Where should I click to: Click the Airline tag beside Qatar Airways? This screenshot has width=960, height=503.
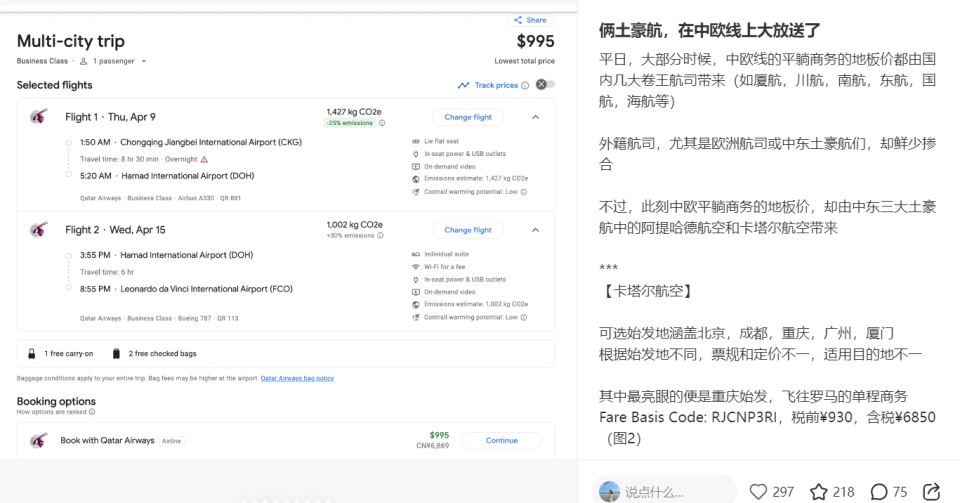pyautogui.click(x=171, y=441)
